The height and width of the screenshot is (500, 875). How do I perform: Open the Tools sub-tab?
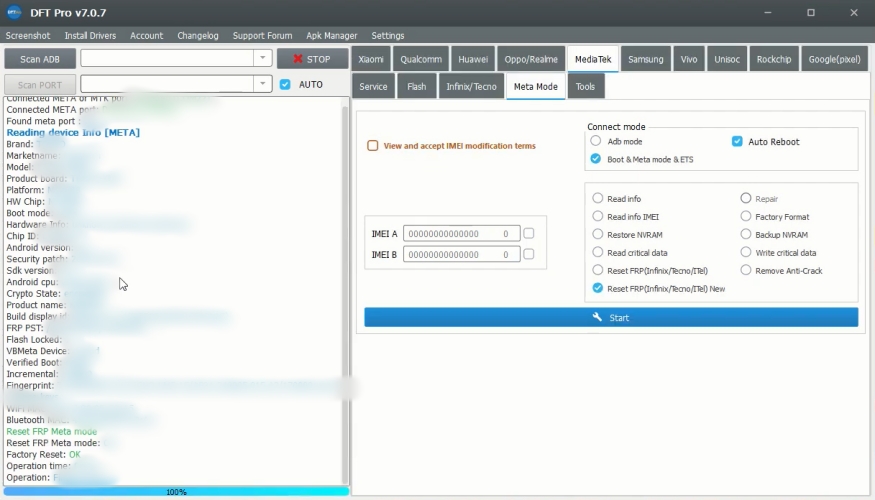point(585,86)
